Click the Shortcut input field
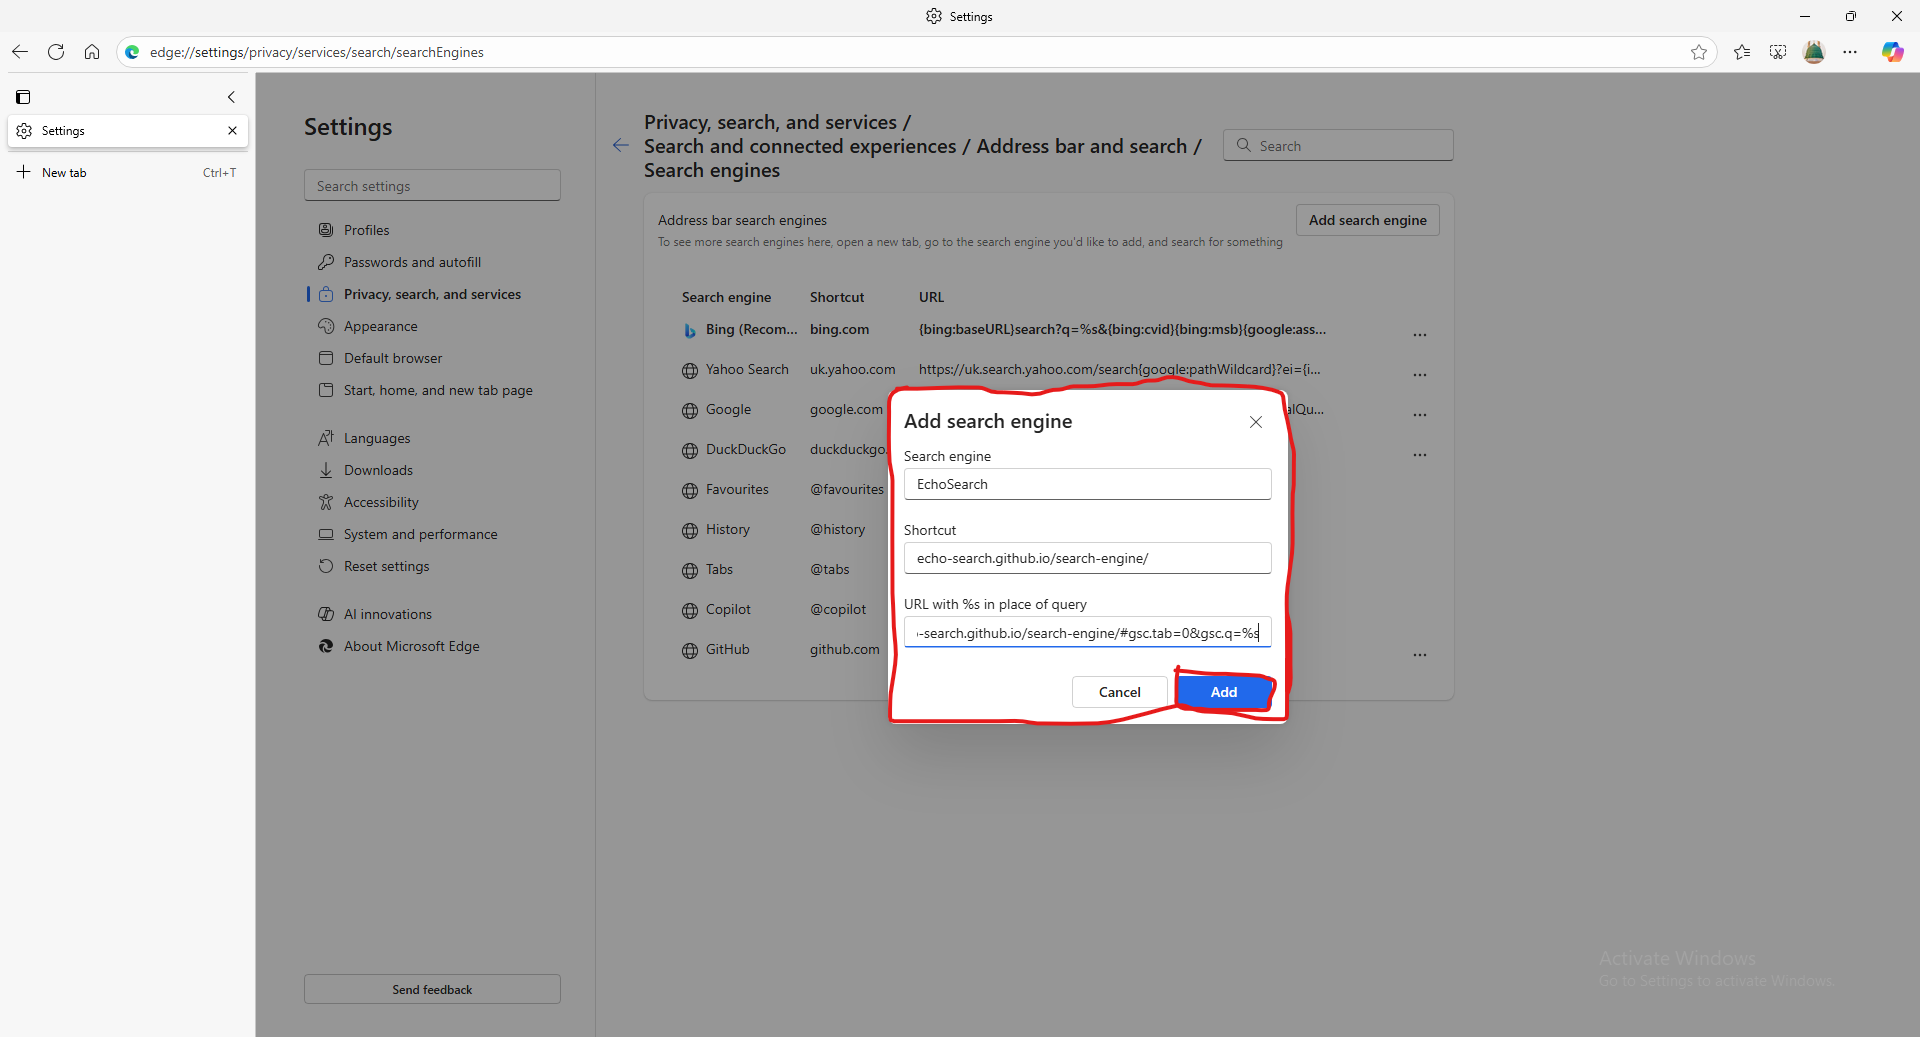This screenshot has width=1920, height=1037. (x=1087, y=558)
